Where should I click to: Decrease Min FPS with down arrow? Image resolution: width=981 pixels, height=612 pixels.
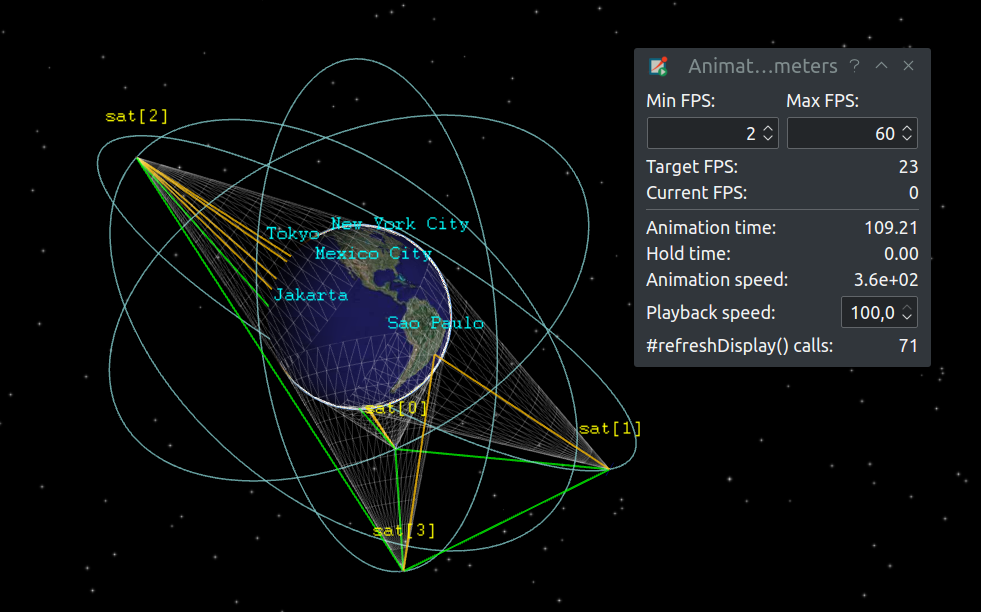tap(768, 138)
